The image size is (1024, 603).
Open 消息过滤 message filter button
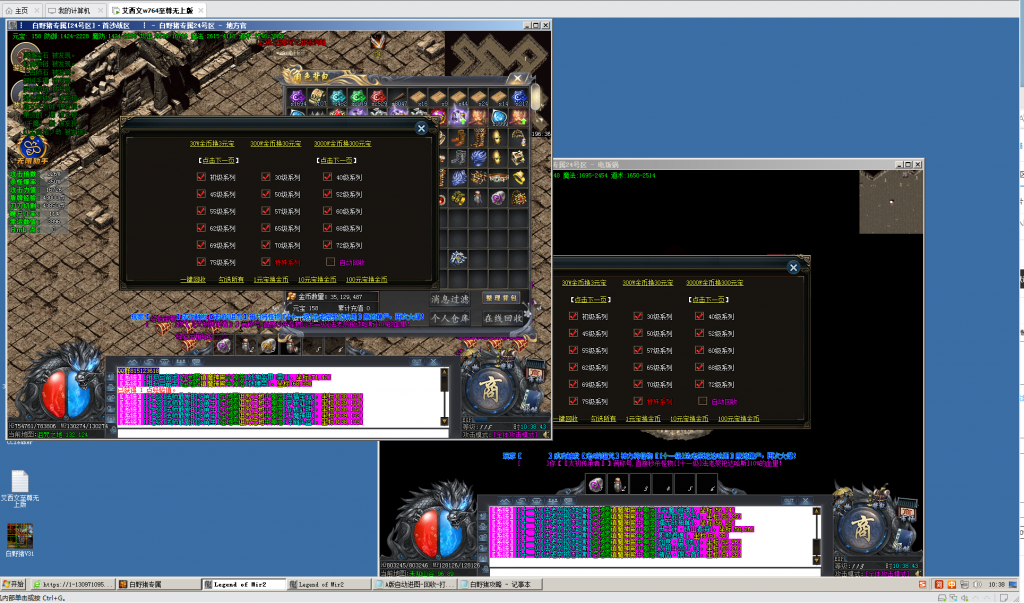tap(449, 299)
